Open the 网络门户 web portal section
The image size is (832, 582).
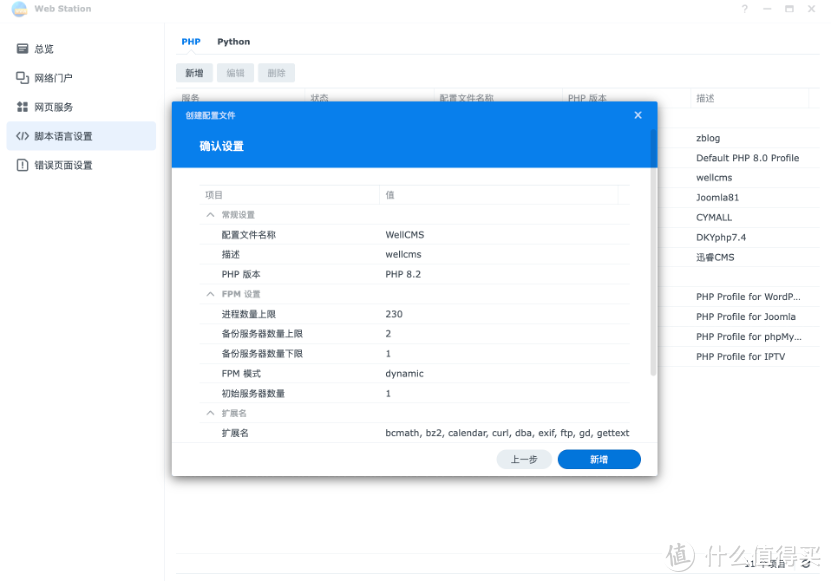click(81, 78)
